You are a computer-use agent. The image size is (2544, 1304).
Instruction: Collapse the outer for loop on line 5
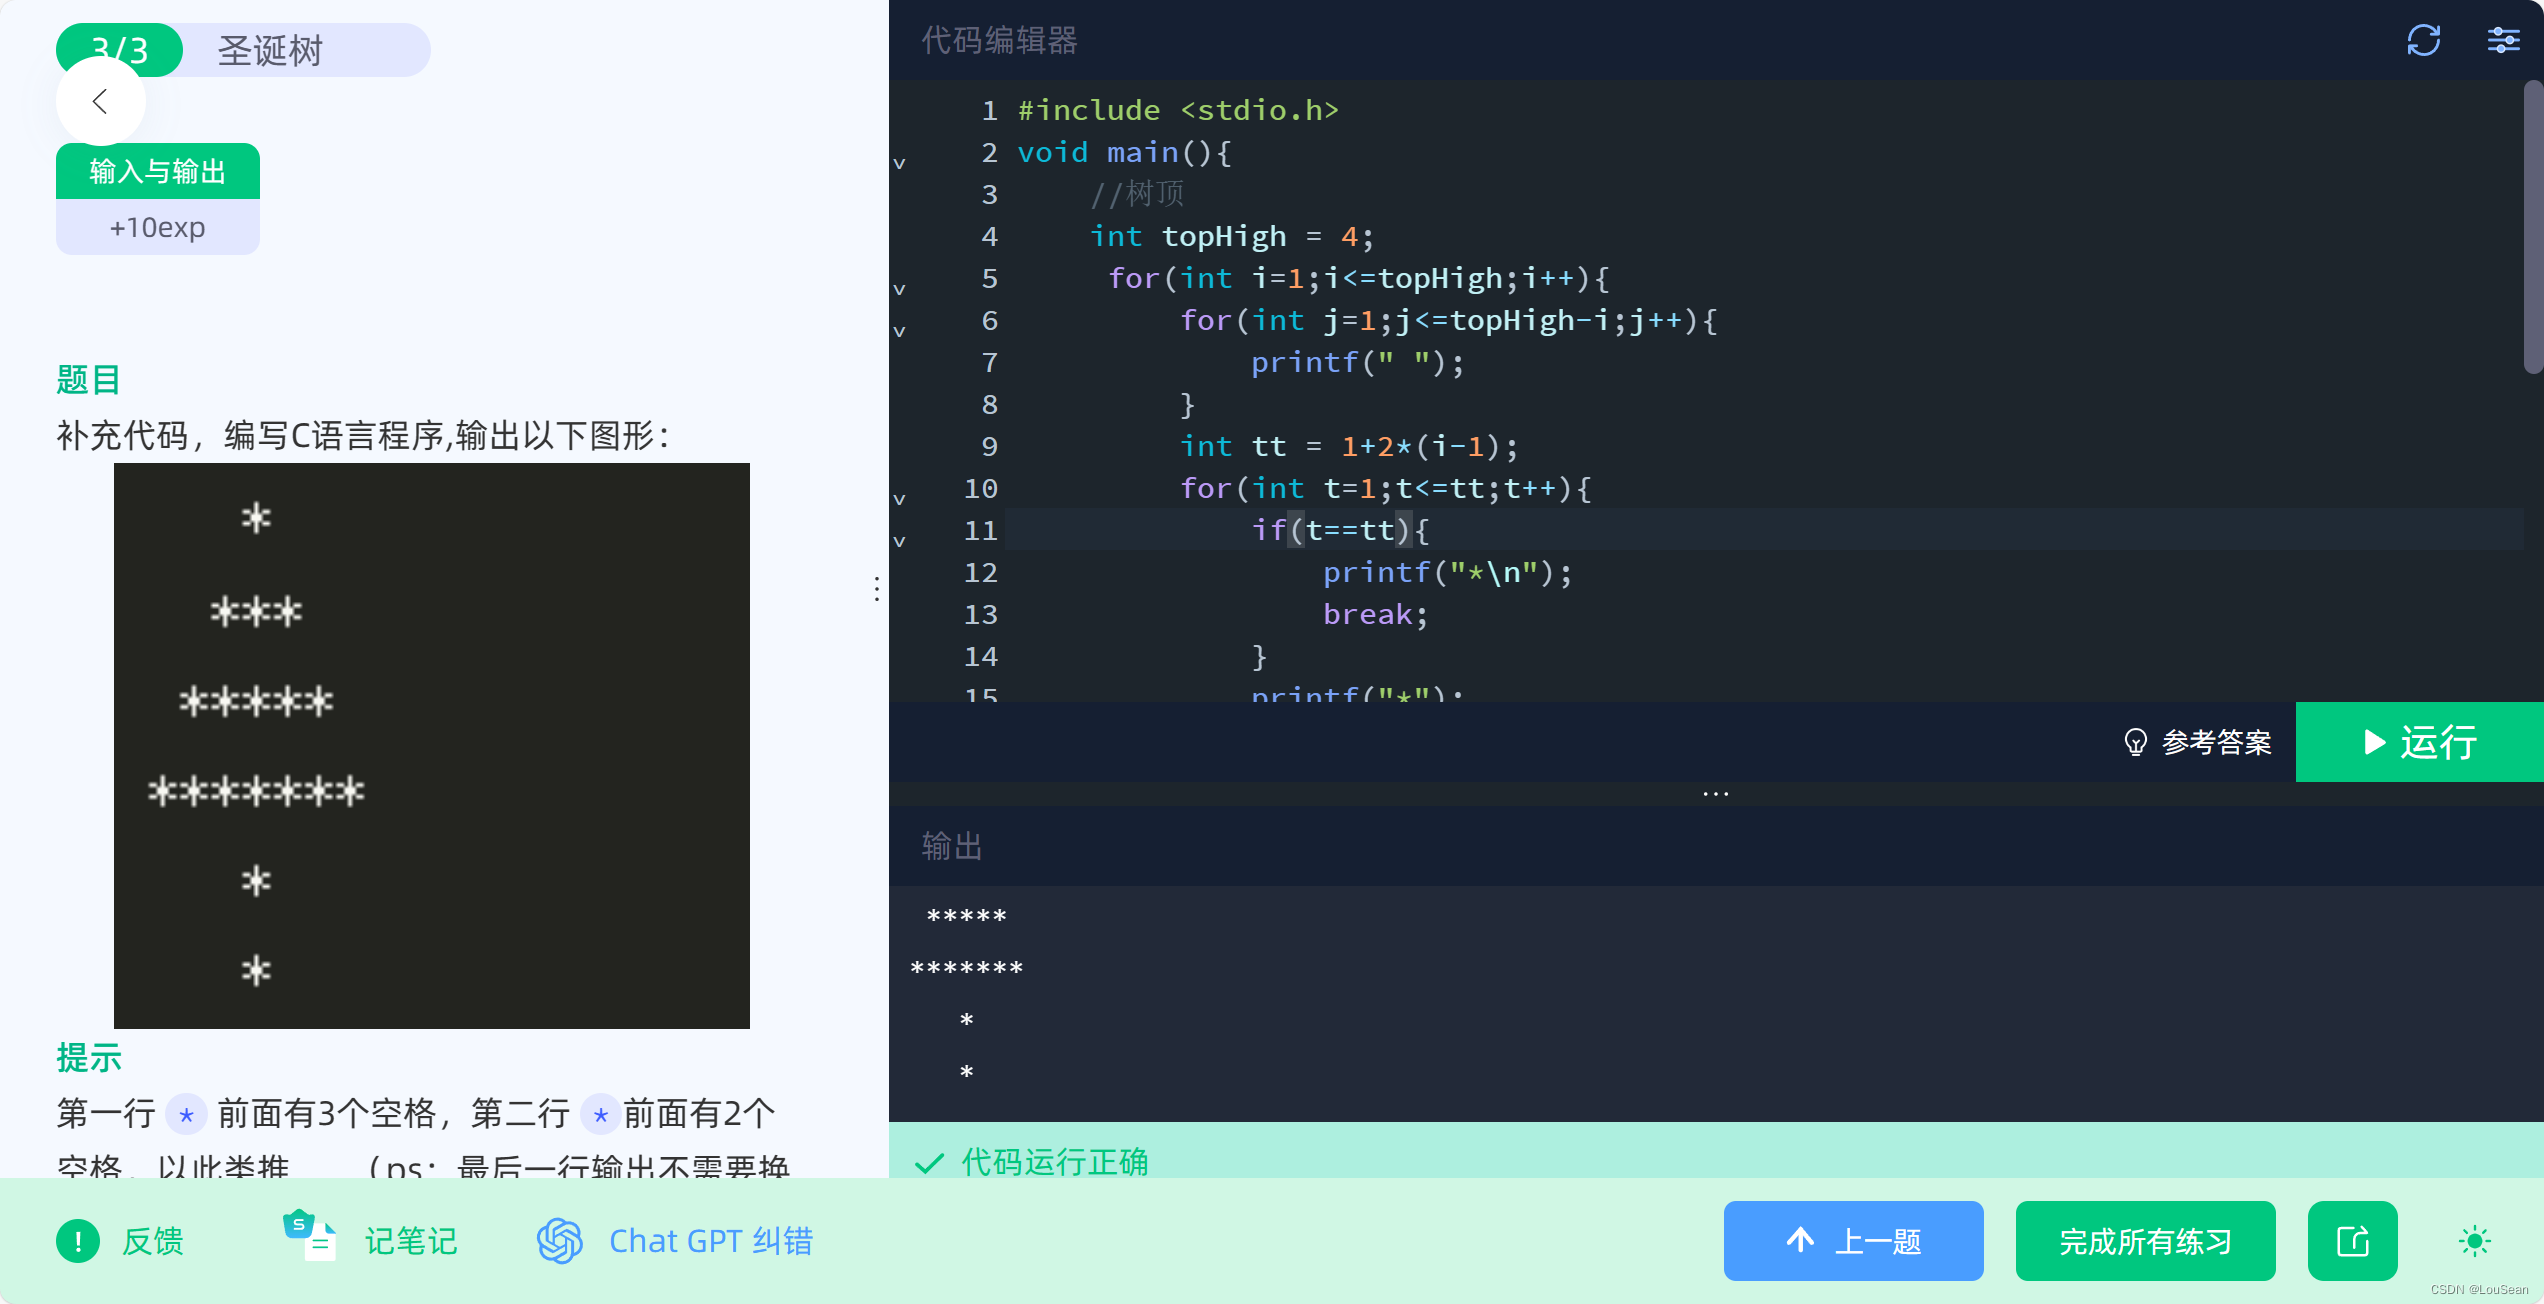tap(900, 289)
